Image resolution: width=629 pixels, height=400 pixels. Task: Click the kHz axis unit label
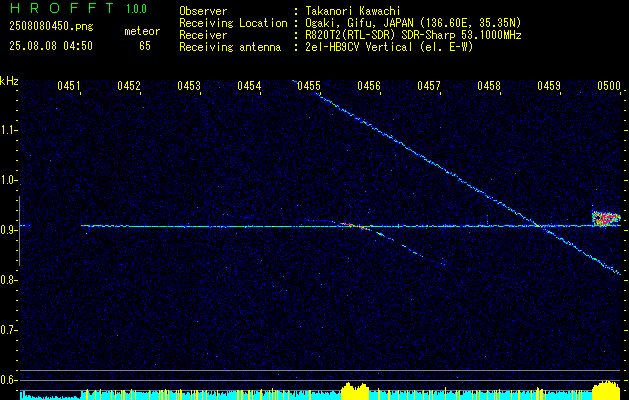click(9, 81)
